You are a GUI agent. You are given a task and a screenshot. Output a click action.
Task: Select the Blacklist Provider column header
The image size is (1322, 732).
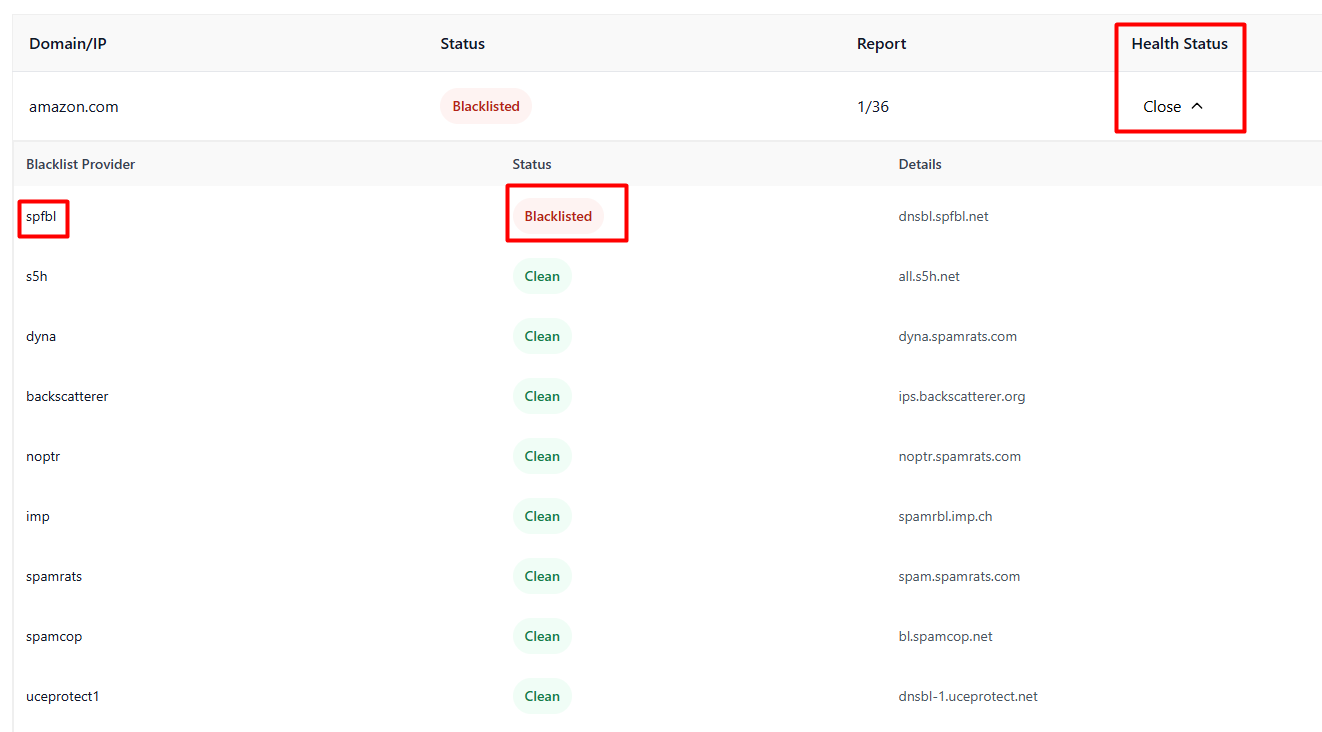pyautogui.click(x=80, y=164)
